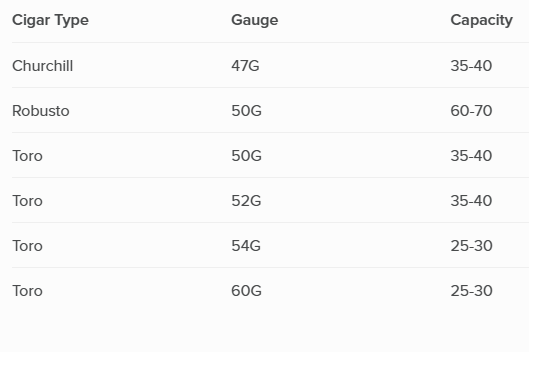Click the Cigar Type column header
This screenshot has height=372, width=537.
[x=50, y=20]
